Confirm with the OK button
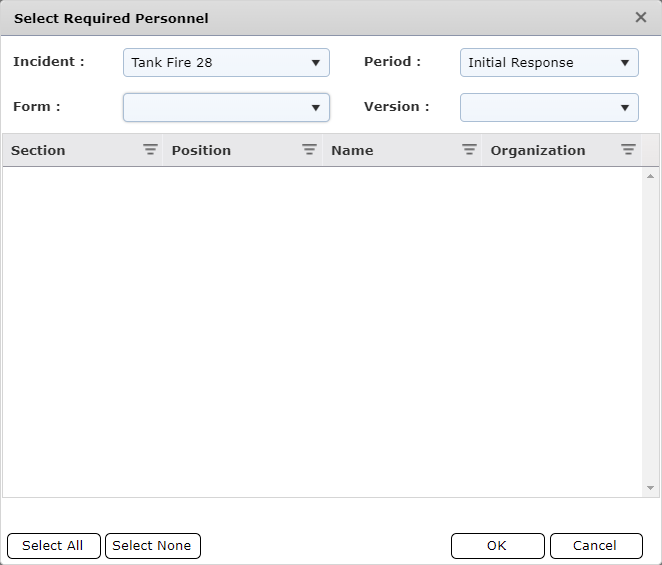Viewport: 662px width, 565px height. (x=497, y=546)
